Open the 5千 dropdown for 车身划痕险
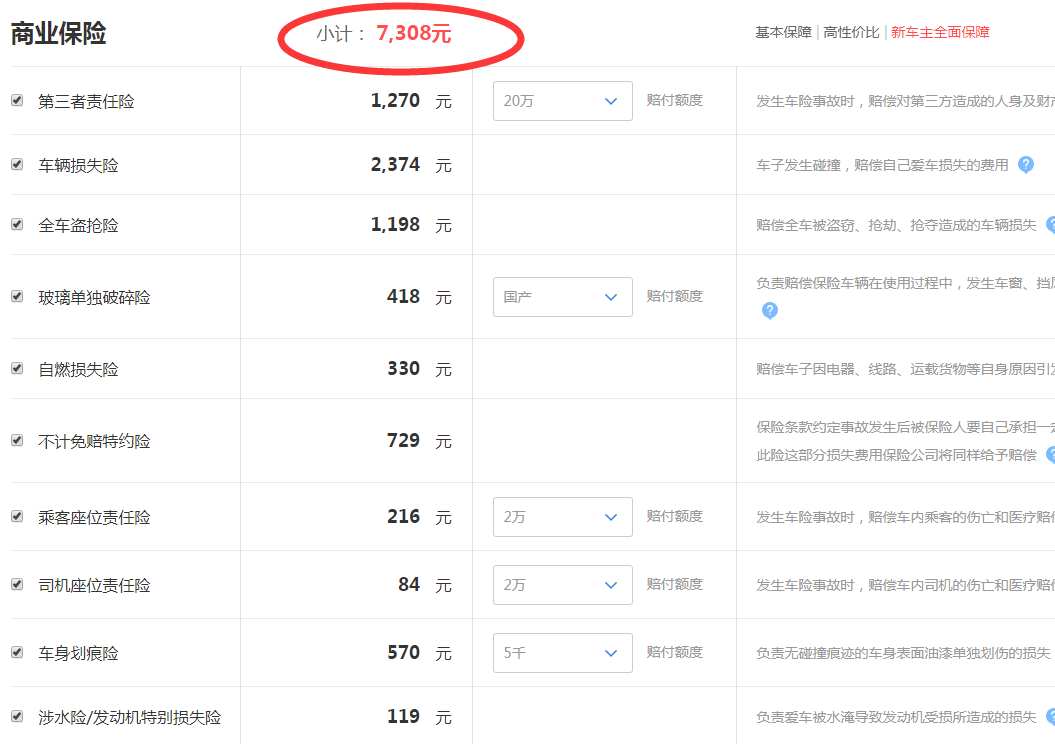This screenshot has width=1055, height=744. tap(562, 653)
